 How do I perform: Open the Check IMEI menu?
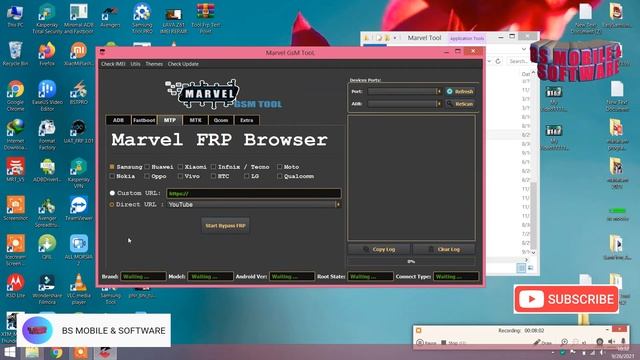point(113,64)
